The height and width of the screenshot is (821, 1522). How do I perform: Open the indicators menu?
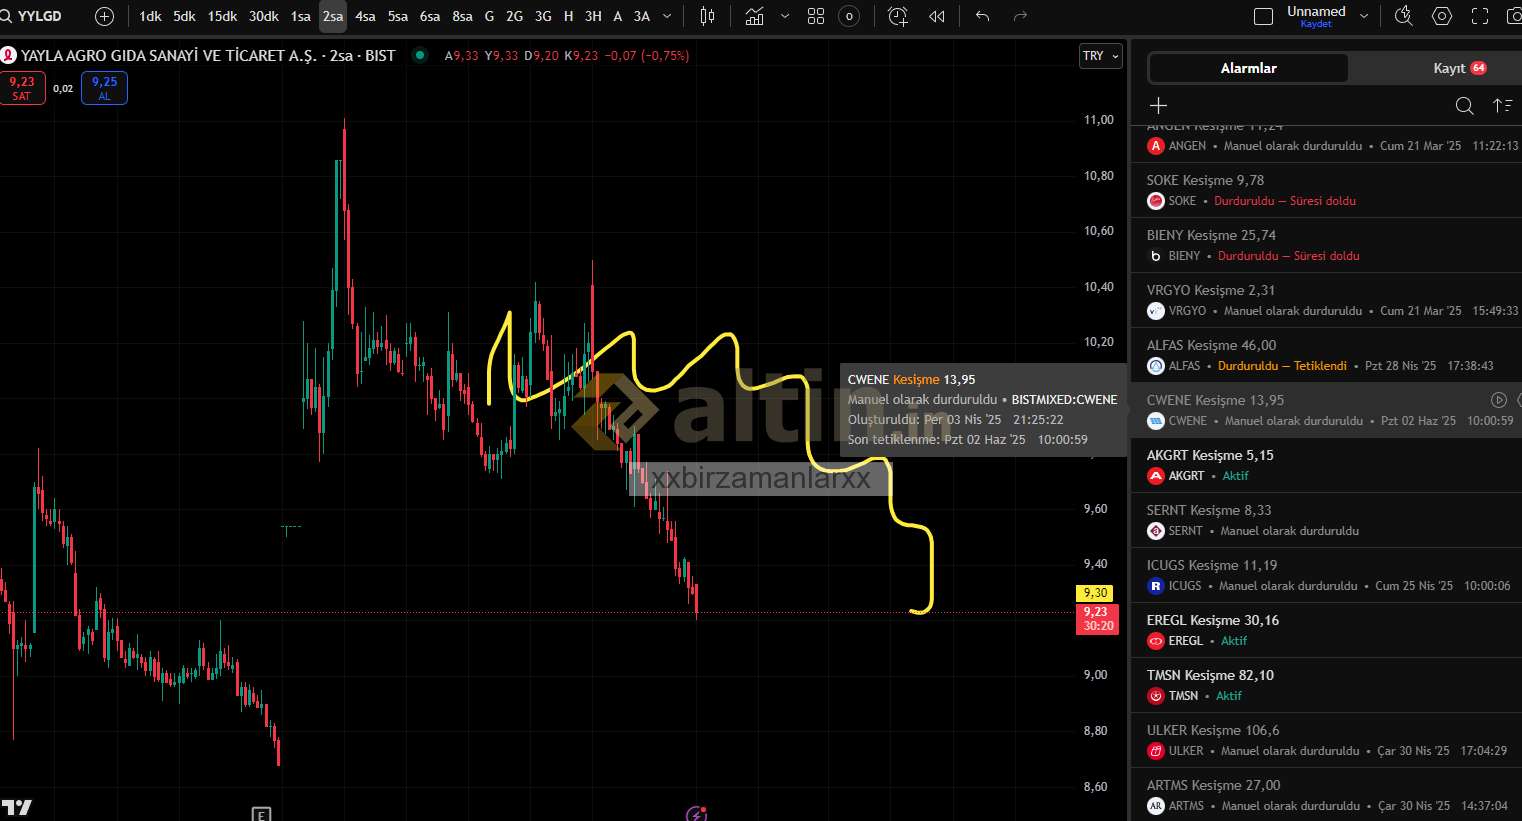click(x=754, y=16)
